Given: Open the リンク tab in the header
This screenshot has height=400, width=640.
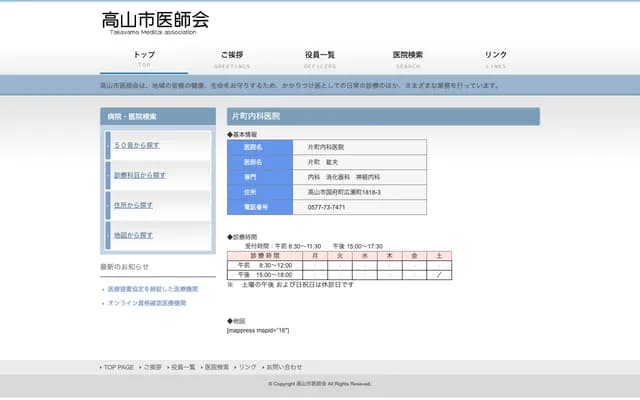Looking at the screenshot, I should click(495, 58).
